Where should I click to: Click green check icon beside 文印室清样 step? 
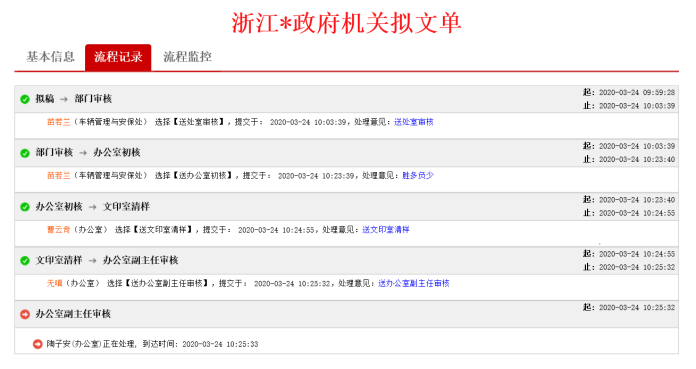tap(25, 261)
